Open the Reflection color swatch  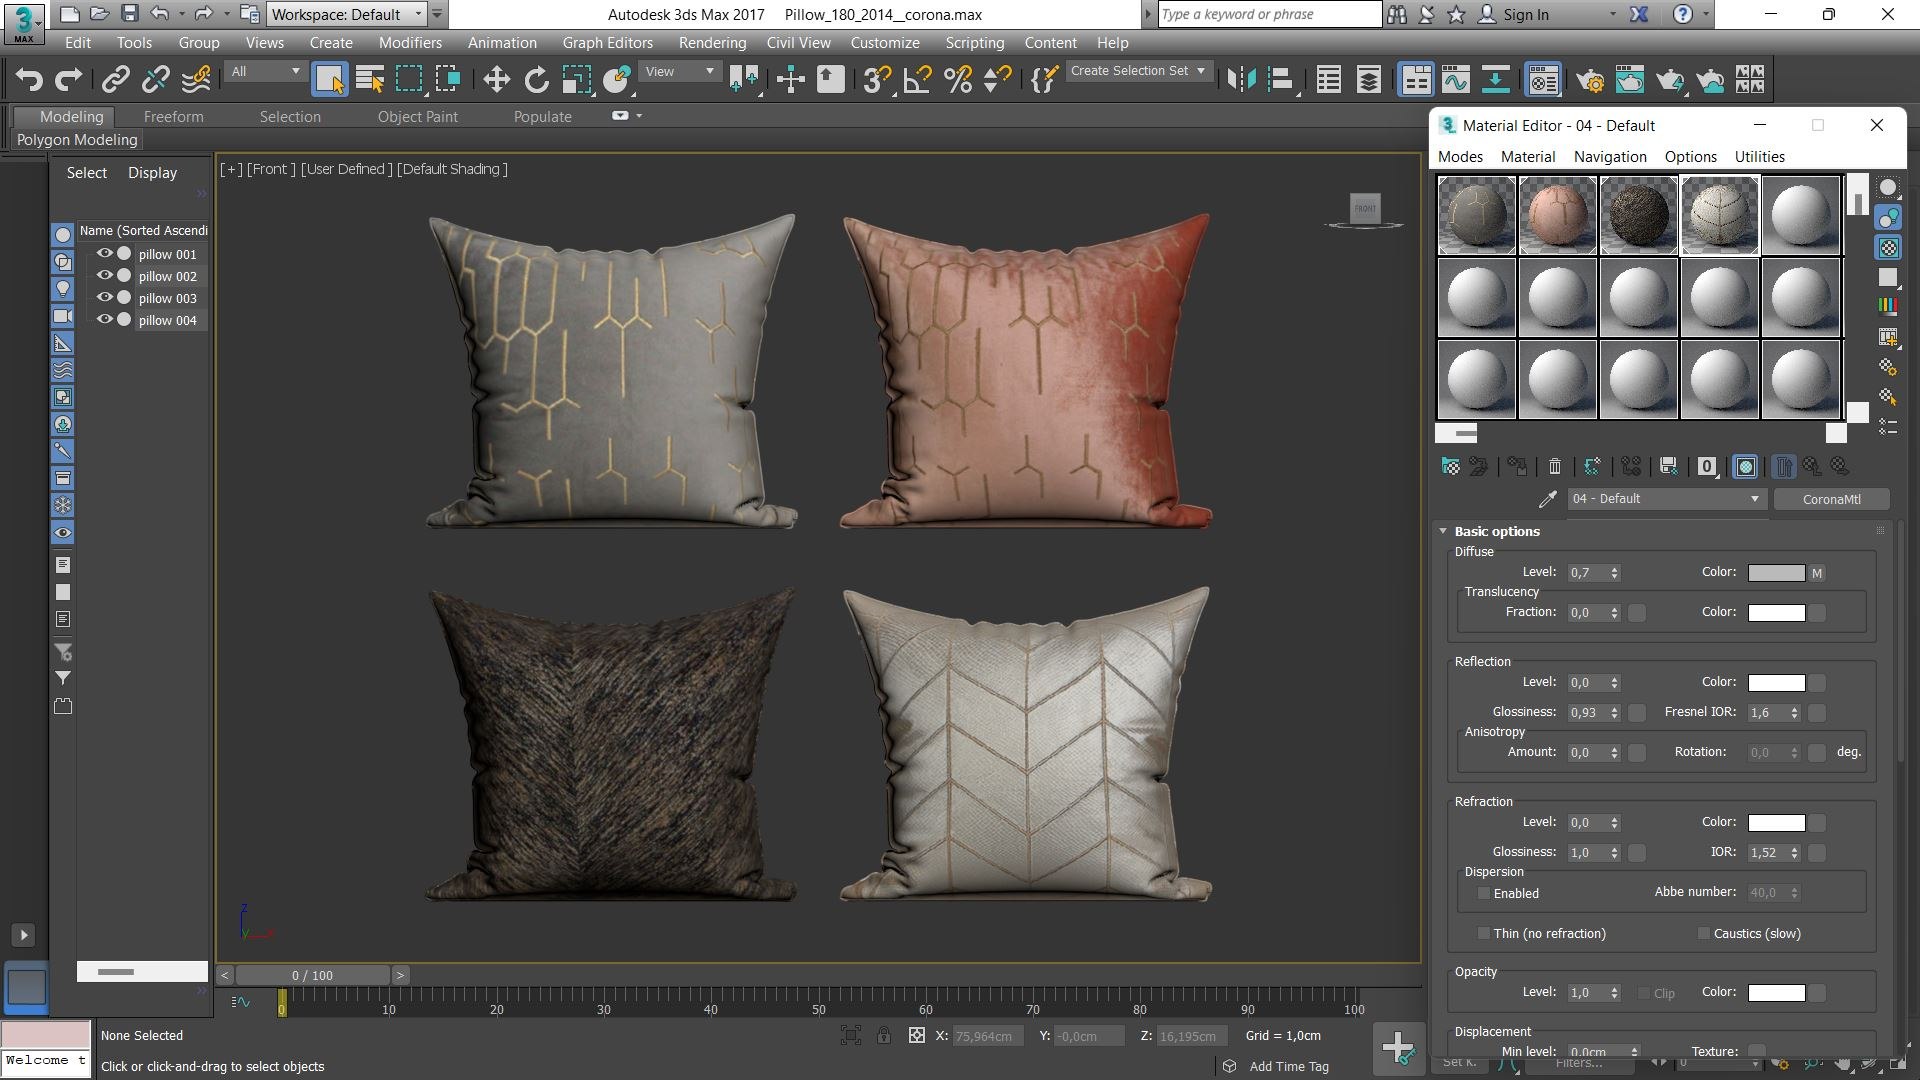coord(1776,683)
